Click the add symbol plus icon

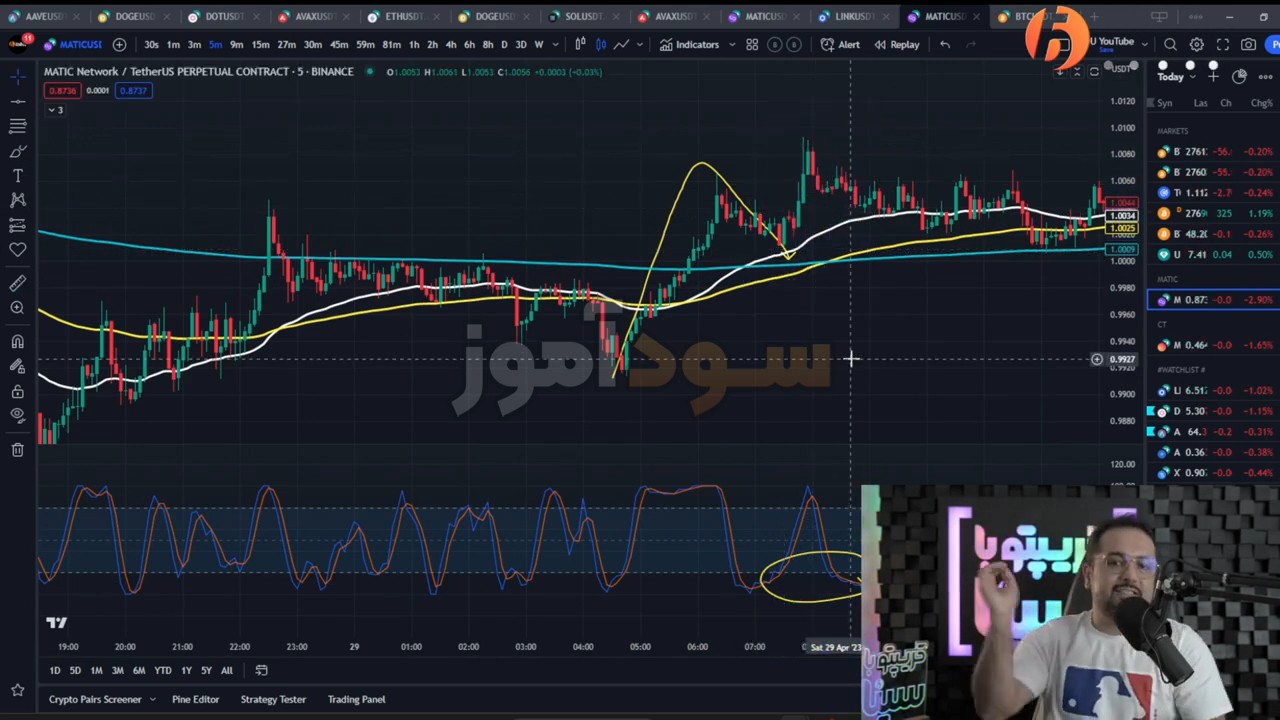[x=119, y=44]
